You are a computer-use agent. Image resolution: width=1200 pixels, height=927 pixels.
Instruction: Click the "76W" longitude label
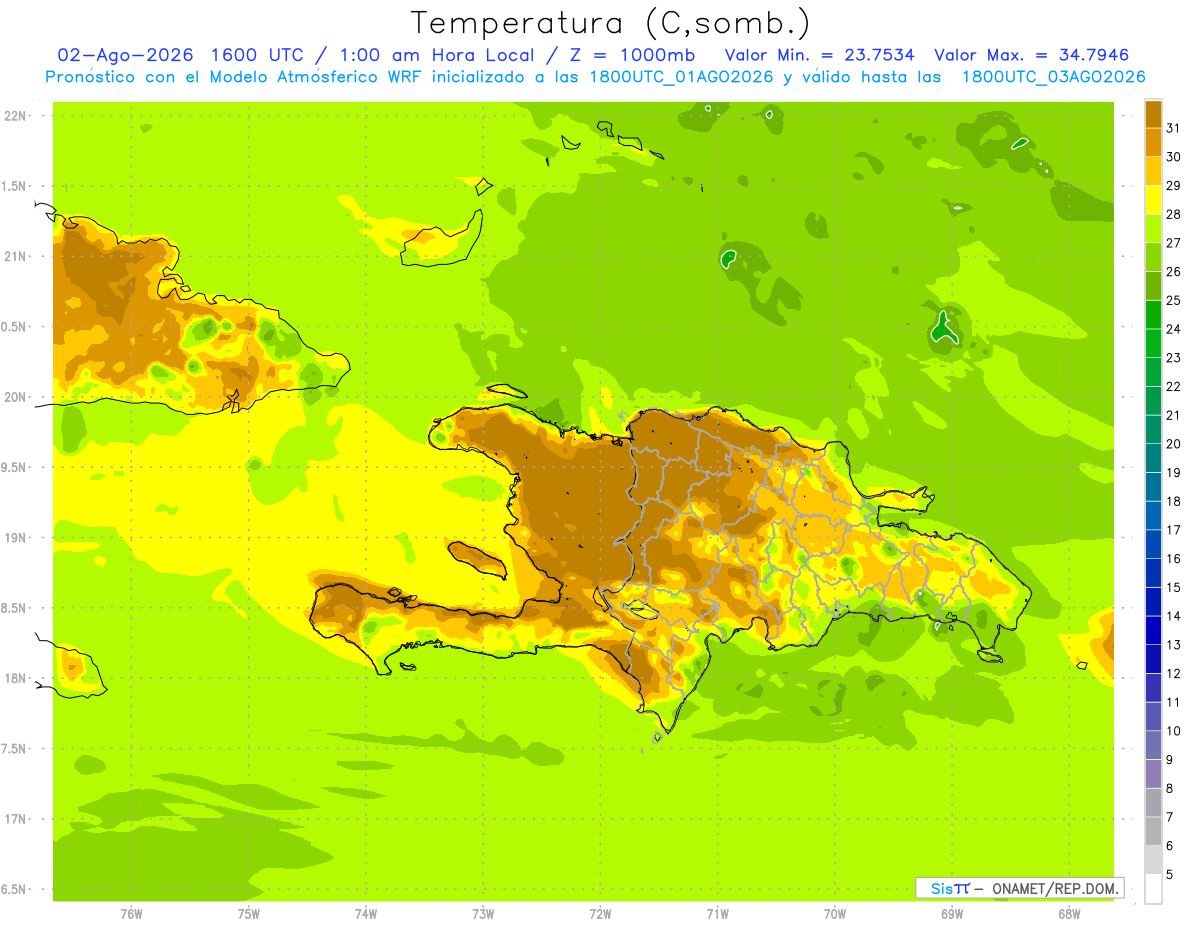coord(131,914)
